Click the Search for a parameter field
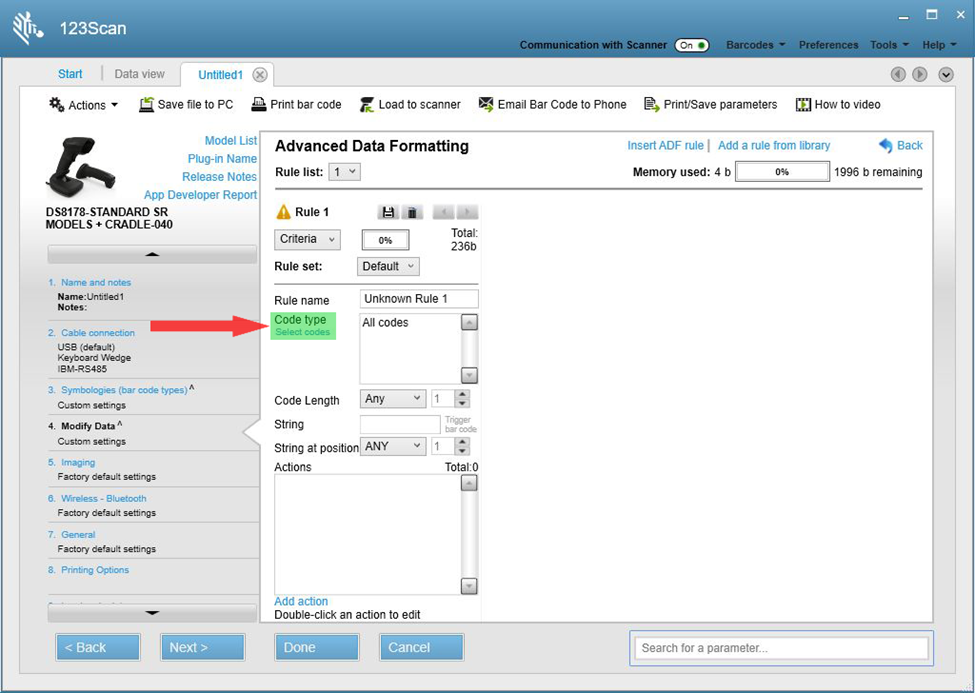Viewport: 975px width, 693px height. pos(780,648)
